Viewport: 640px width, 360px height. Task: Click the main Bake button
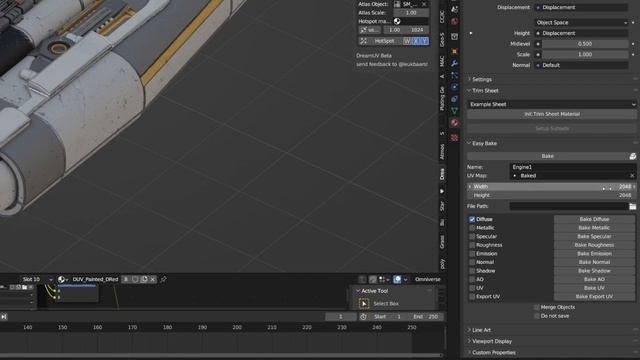(x=547, y=156)
